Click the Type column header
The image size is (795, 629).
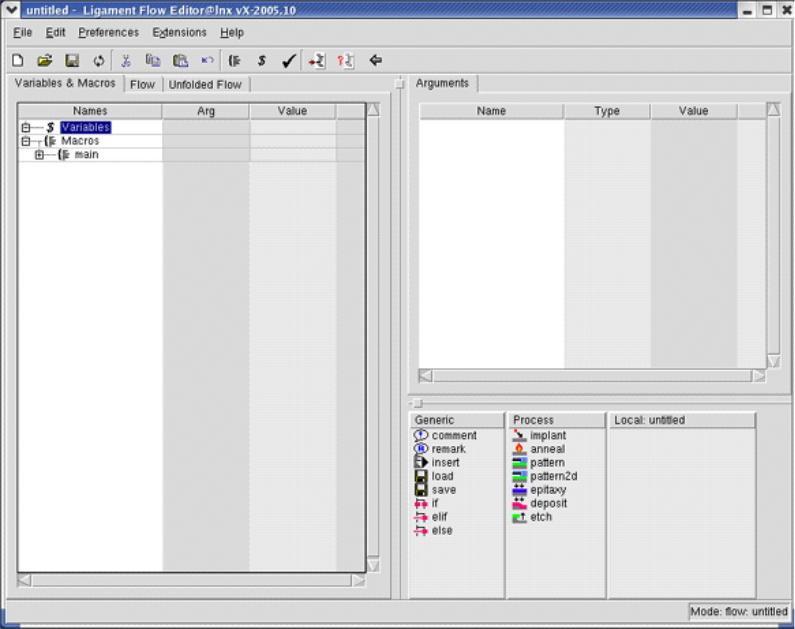607,111
